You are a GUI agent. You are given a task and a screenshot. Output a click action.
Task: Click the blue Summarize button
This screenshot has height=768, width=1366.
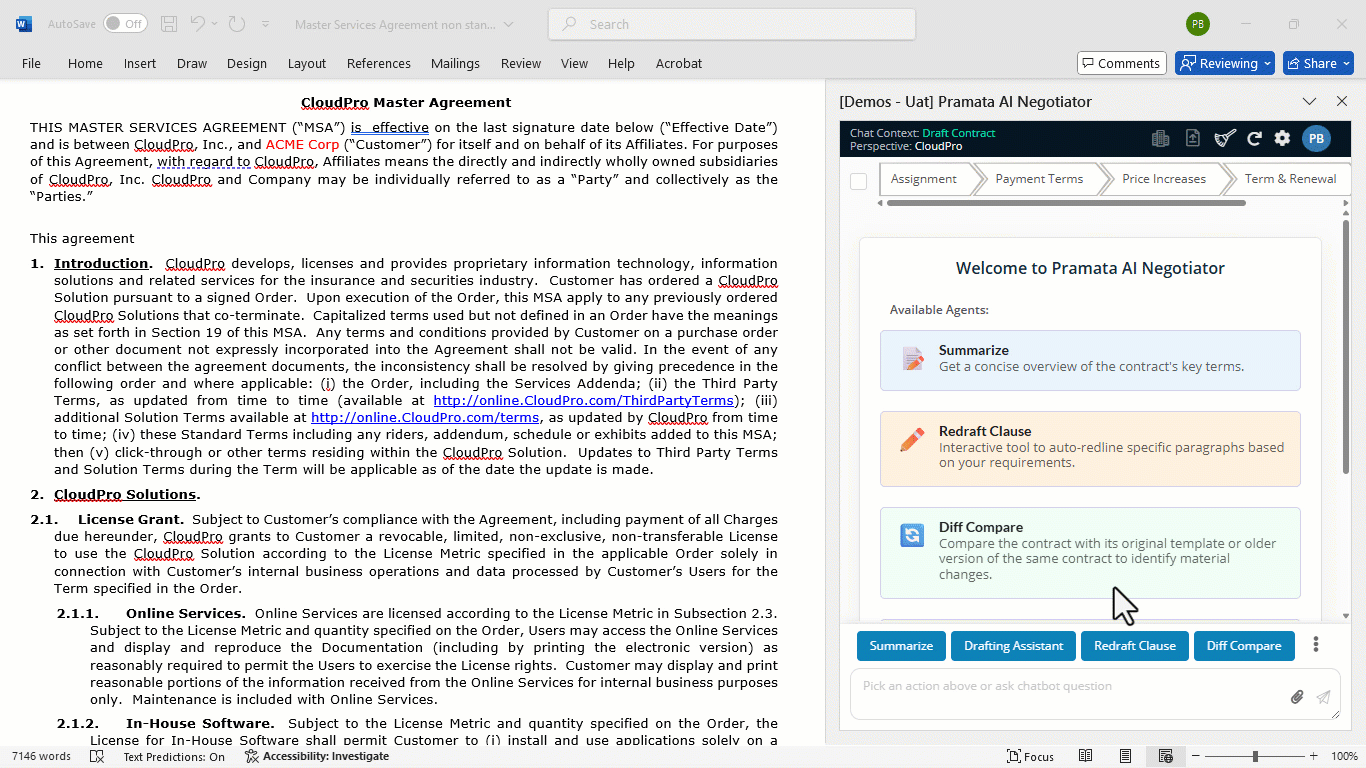901,646
